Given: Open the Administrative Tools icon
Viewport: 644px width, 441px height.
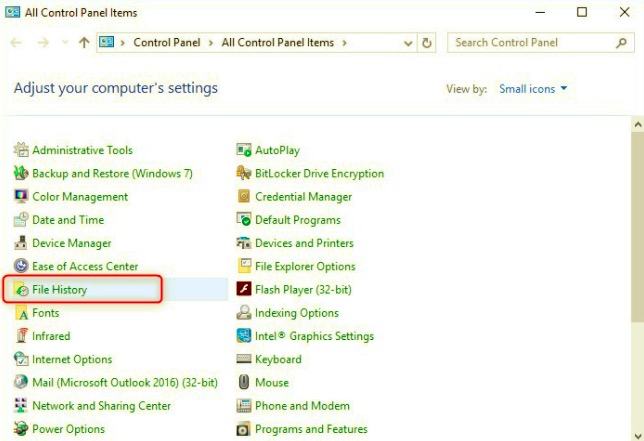Looking at the screenshot, I should click(x=21, y=150).
